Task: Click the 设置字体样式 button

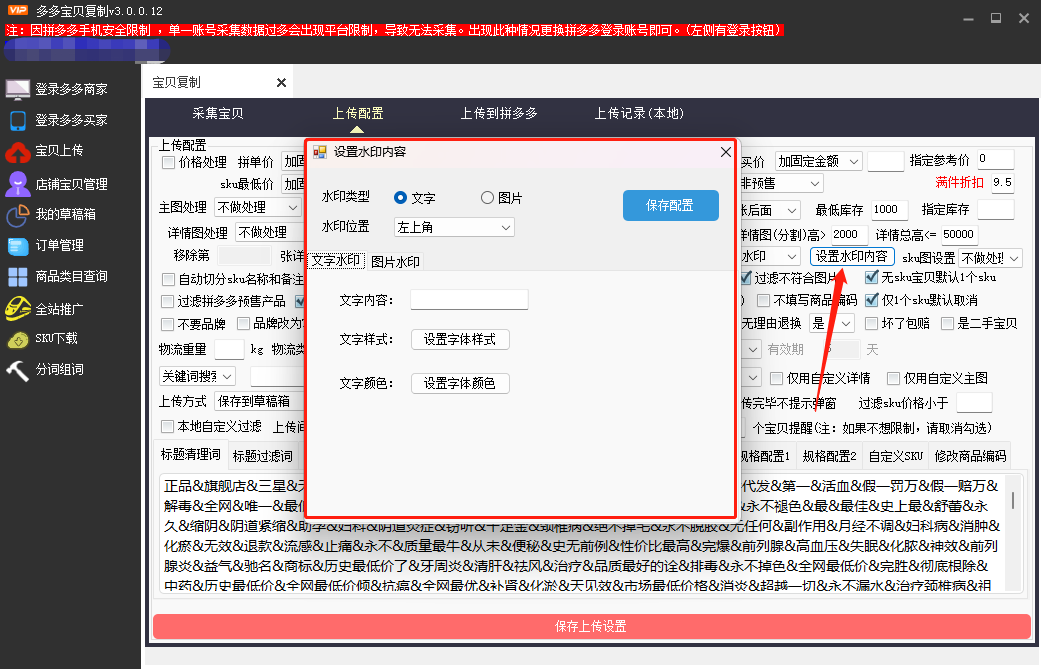Action: coord(460,340)
